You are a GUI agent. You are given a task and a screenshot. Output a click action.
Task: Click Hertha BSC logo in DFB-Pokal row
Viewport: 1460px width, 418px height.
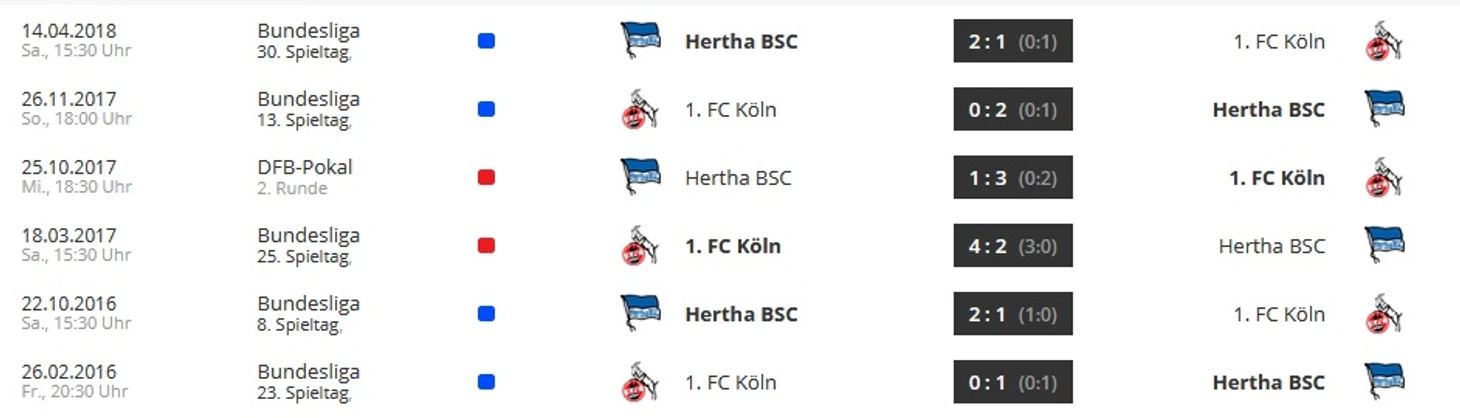[640, 177]
